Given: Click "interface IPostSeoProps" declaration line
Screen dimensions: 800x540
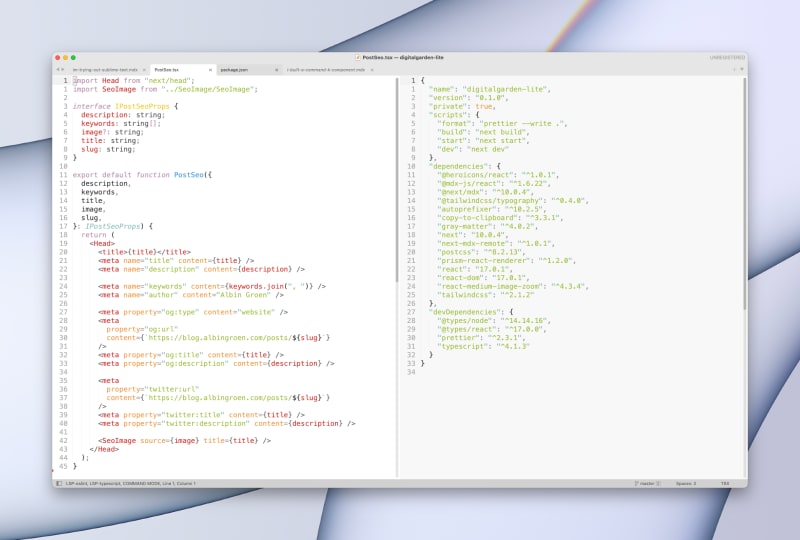Looking at the screenshot, I should 125,106.
